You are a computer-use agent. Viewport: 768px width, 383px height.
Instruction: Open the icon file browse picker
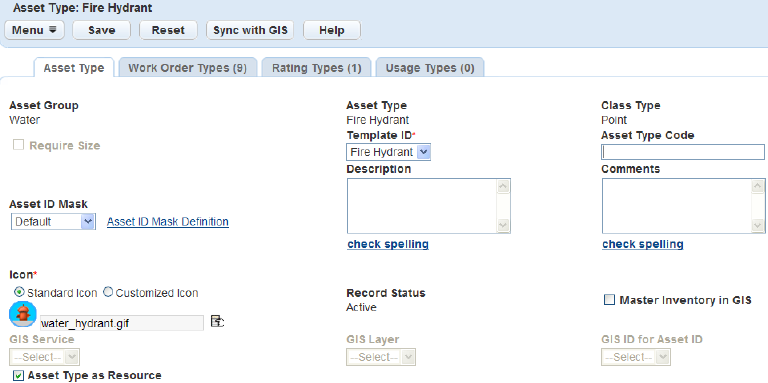pos(217,321)
